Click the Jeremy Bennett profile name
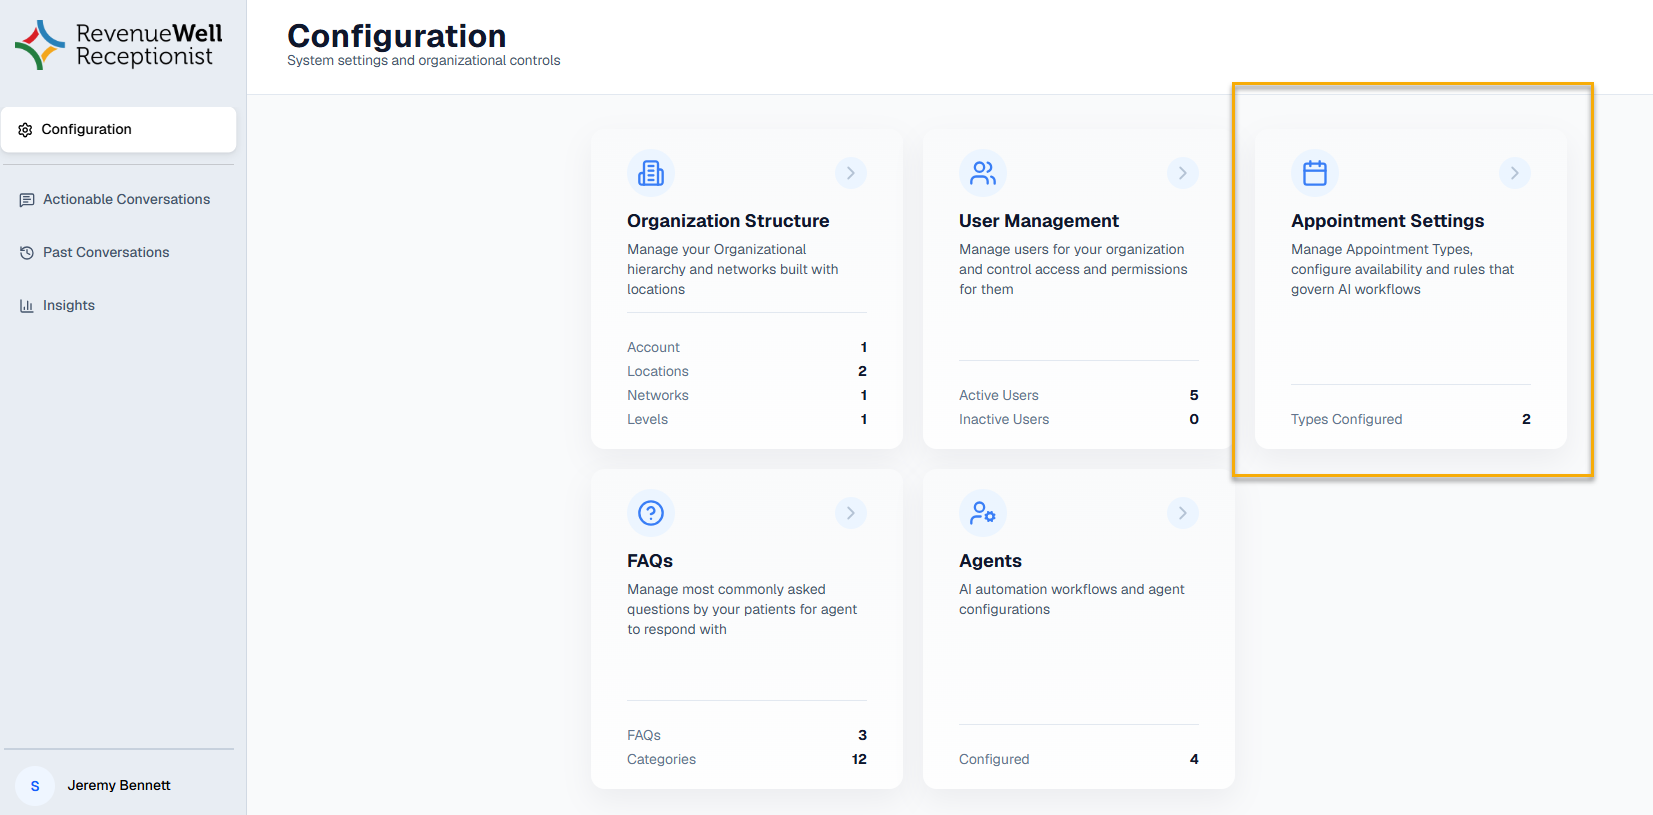 point(119,786)
